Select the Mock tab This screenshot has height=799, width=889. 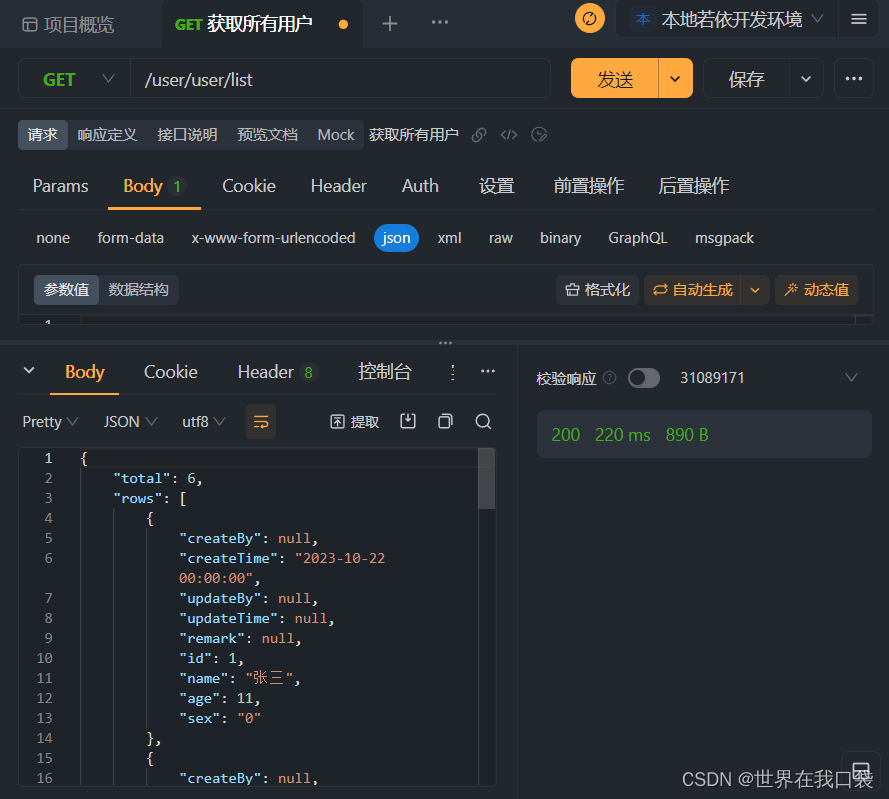[x=336, y=135]
